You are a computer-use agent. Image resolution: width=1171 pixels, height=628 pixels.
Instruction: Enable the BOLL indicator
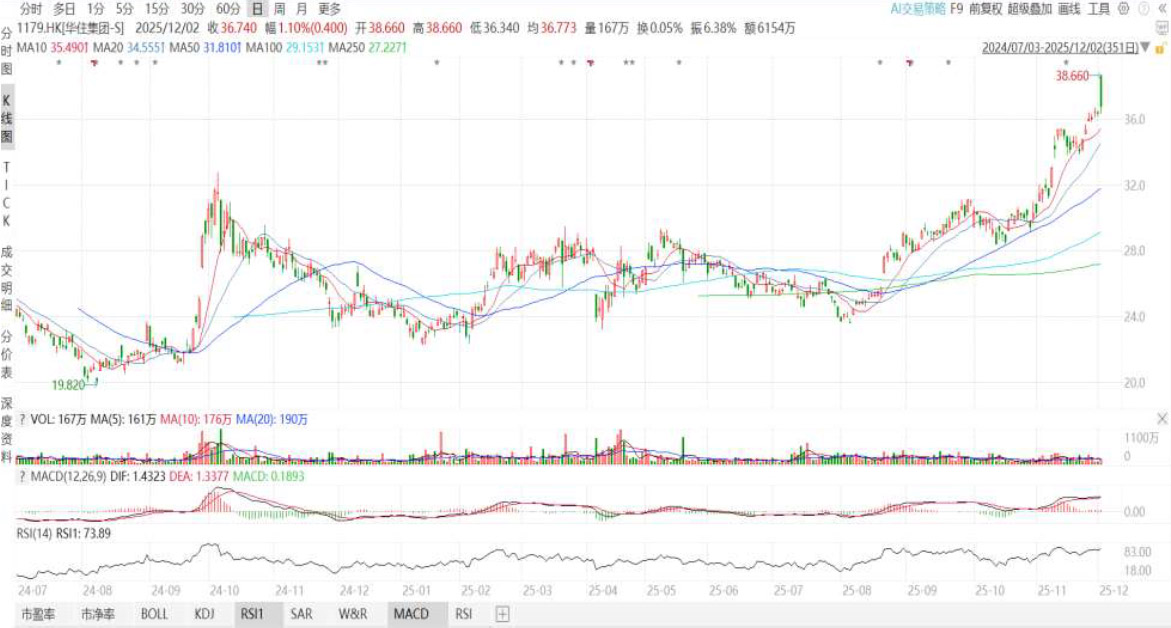coord(154,613)
